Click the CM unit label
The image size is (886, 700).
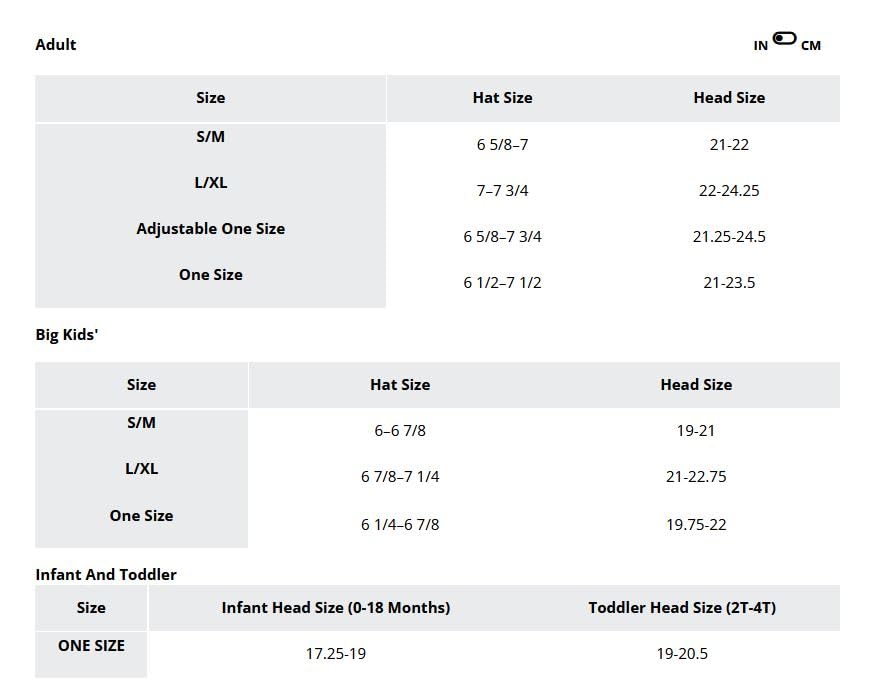811,46
